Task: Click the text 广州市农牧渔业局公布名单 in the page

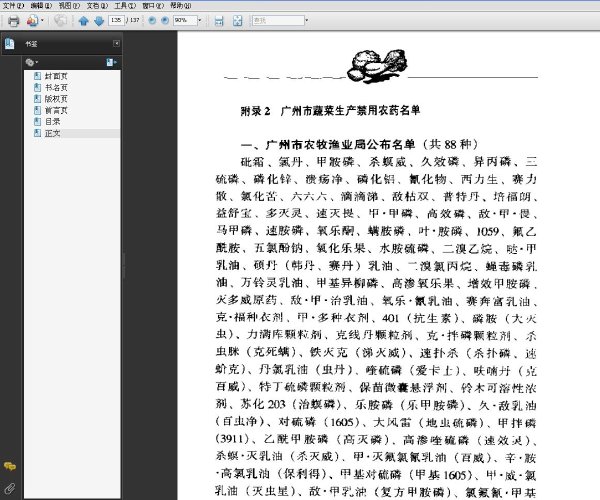Action: pyautogui.click(x=340, y=144)
